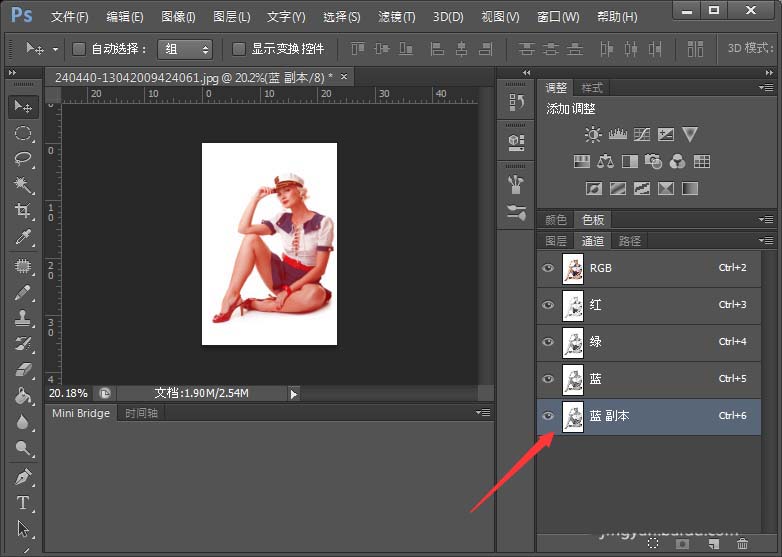Click the zoom percentage field 20.18%
The height and width of the screenshot is (557, 782).
pos(68,393)
